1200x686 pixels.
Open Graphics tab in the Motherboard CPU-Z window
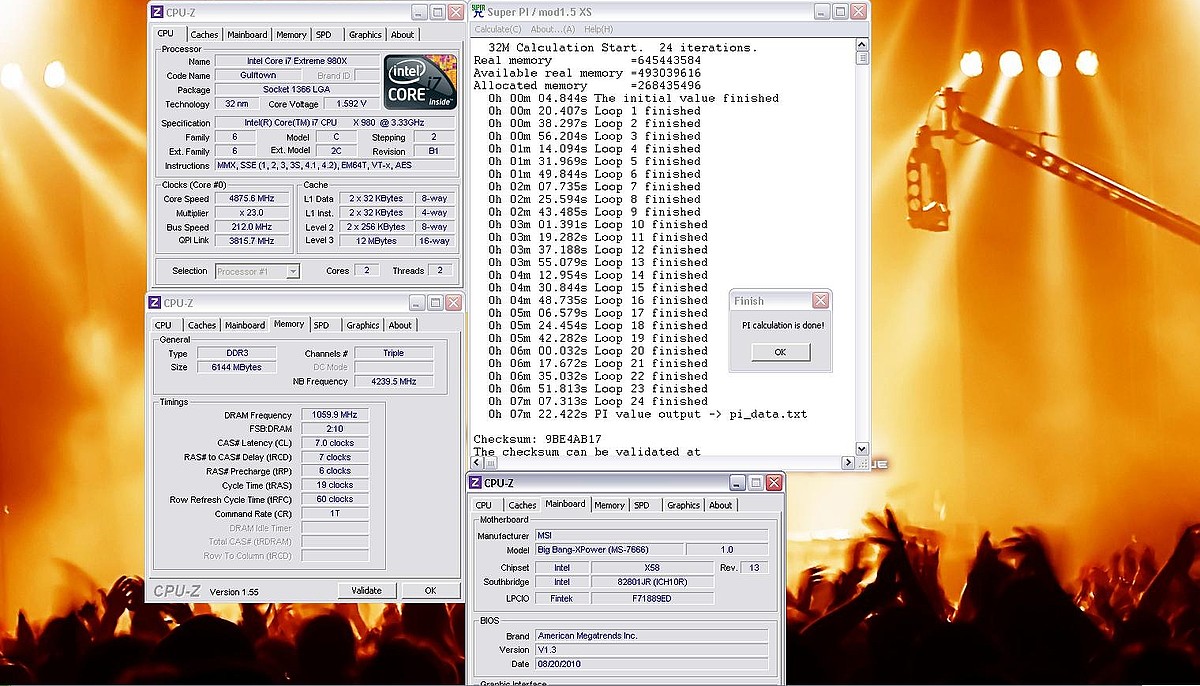[x=683, y=505]
